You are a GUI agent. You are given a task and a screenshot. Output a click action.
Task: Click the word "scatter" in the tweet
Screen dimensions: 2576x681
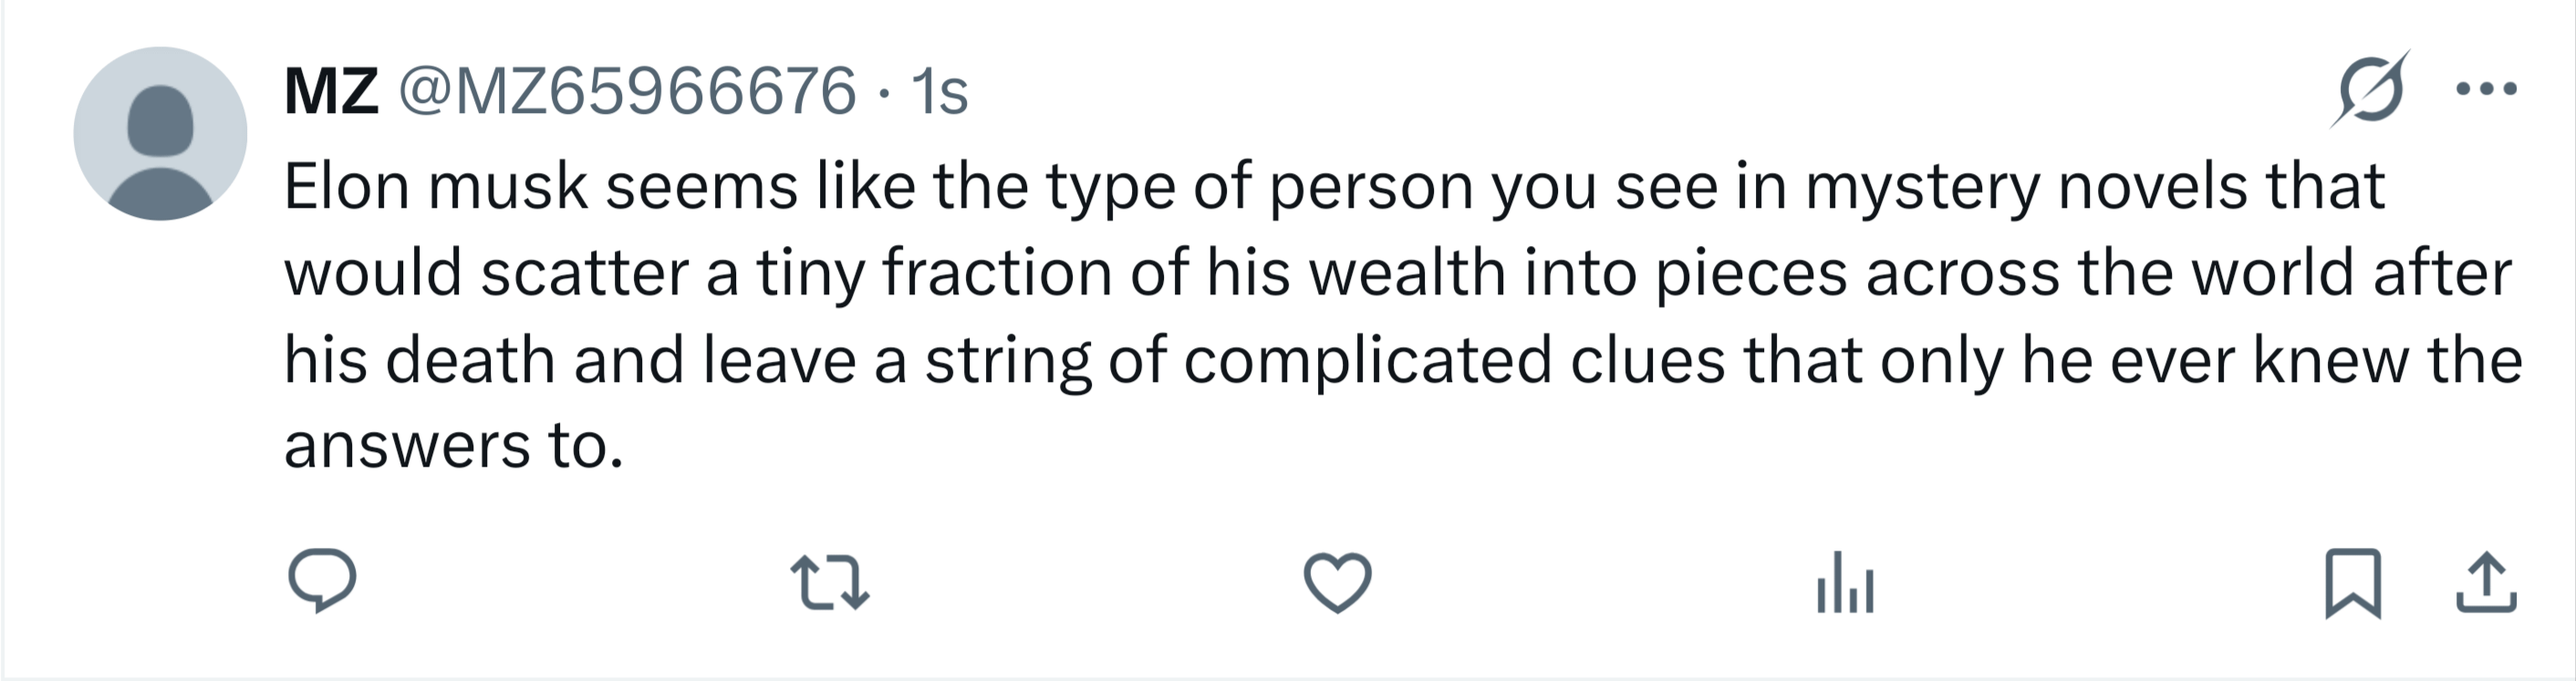coord(585,273)
